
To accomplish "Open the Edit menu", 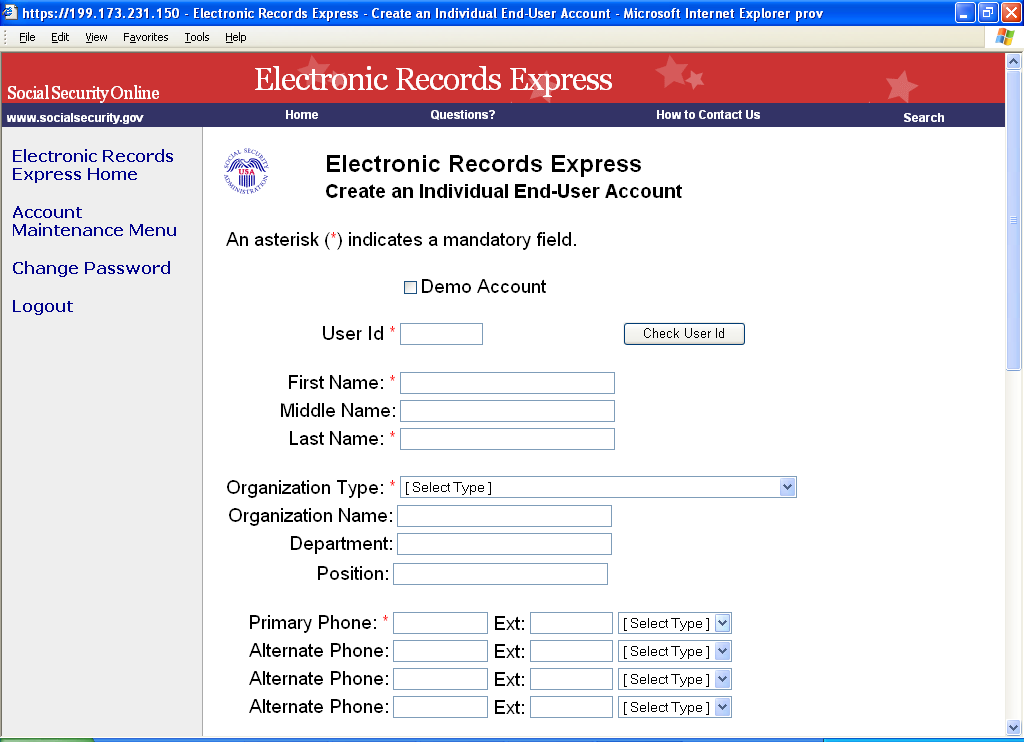I will 60,37.
